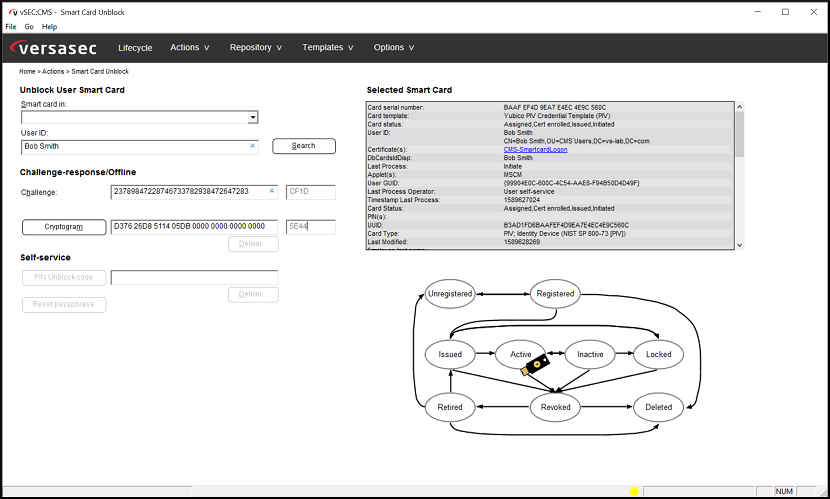Open the Help menu
This screenshot has width=830, height=499.
coord(49,26)
